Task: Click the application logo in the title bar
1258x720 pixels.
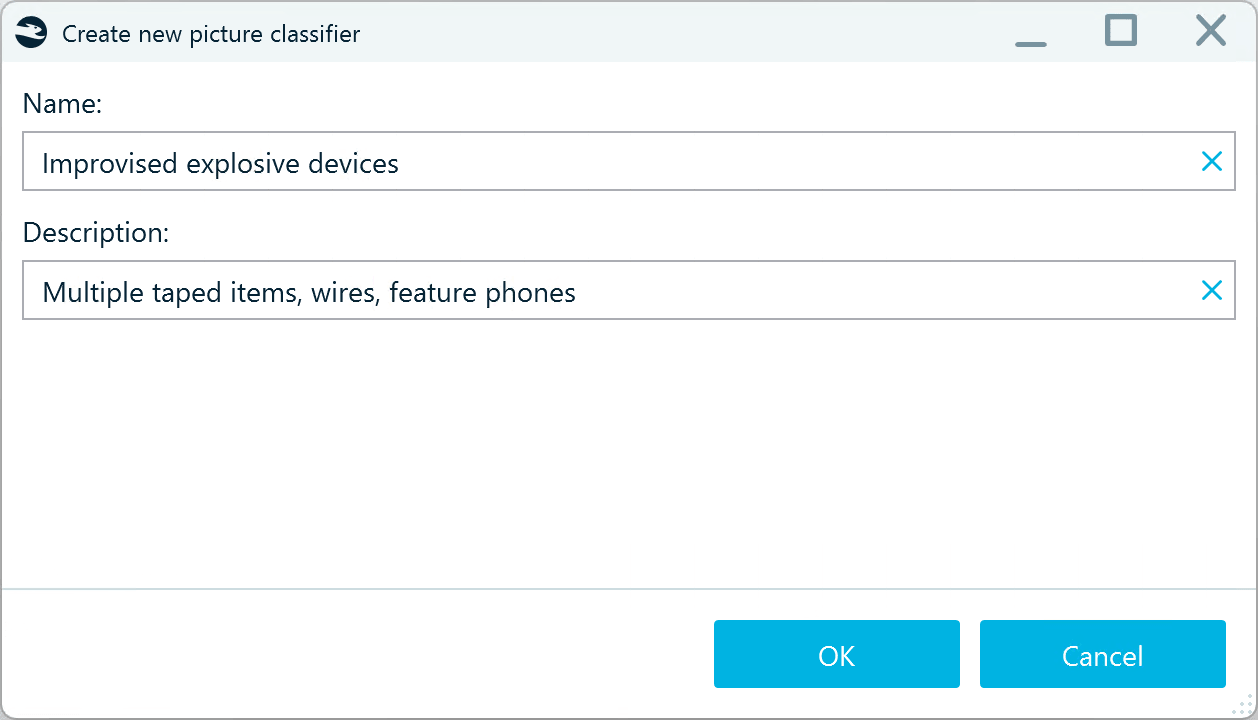Action: pyautogui.click(x=30, y=31)
